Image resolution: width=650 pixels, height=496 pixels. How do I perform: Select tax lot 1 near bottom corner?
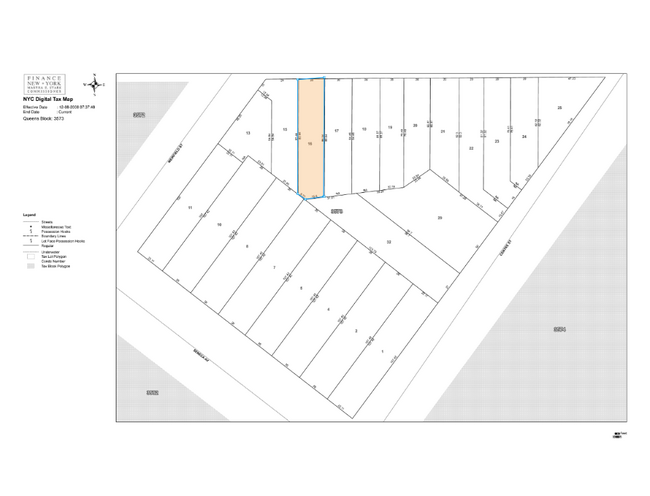382,351
